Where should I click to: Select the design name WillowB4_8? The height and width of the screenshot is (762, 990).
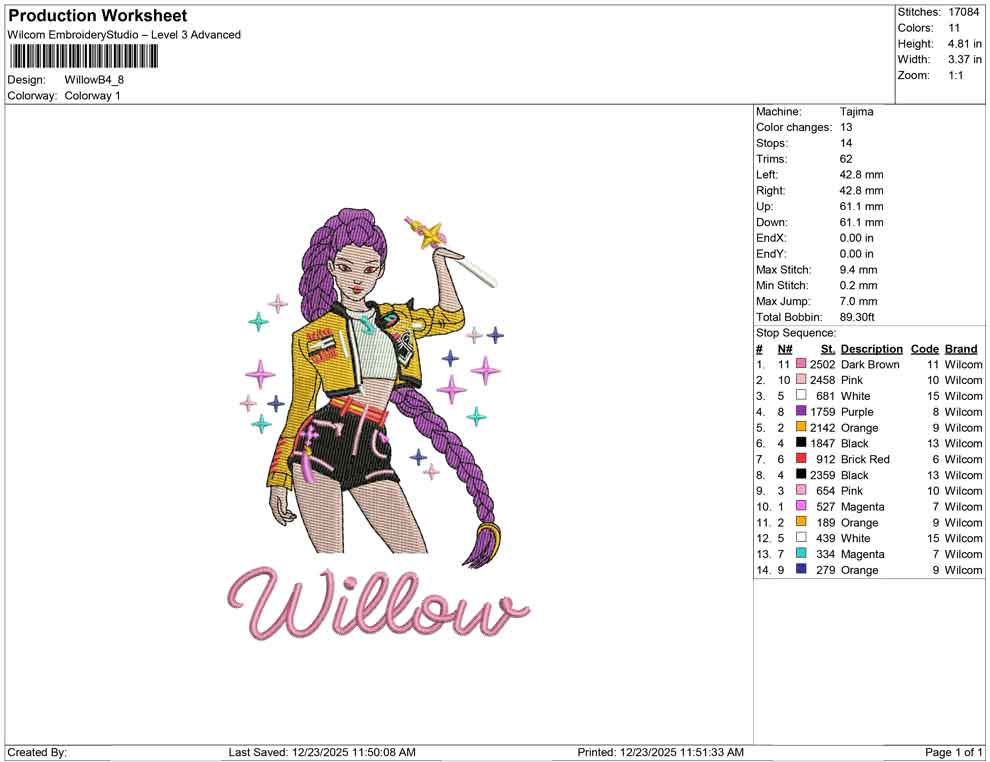point(96,80)
